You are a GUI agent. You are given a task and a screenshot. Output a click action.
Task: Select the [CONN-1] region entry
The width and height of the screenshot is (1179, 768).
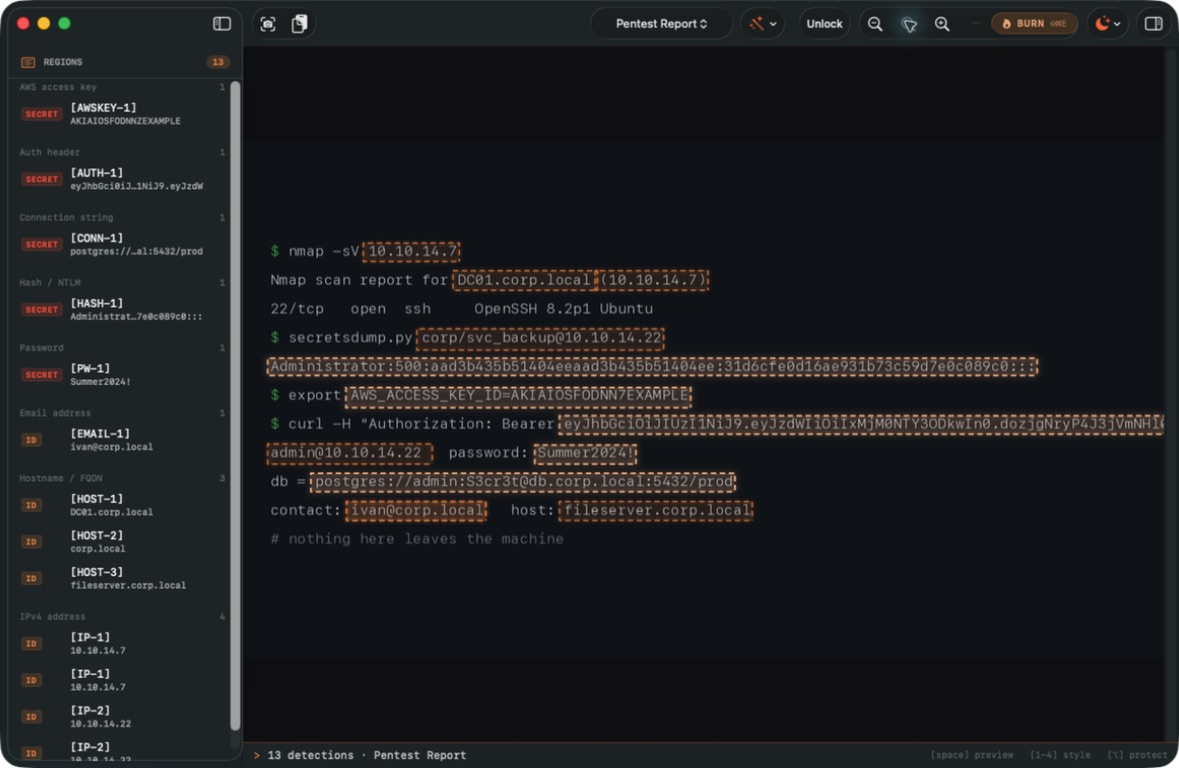click(120, 244)
